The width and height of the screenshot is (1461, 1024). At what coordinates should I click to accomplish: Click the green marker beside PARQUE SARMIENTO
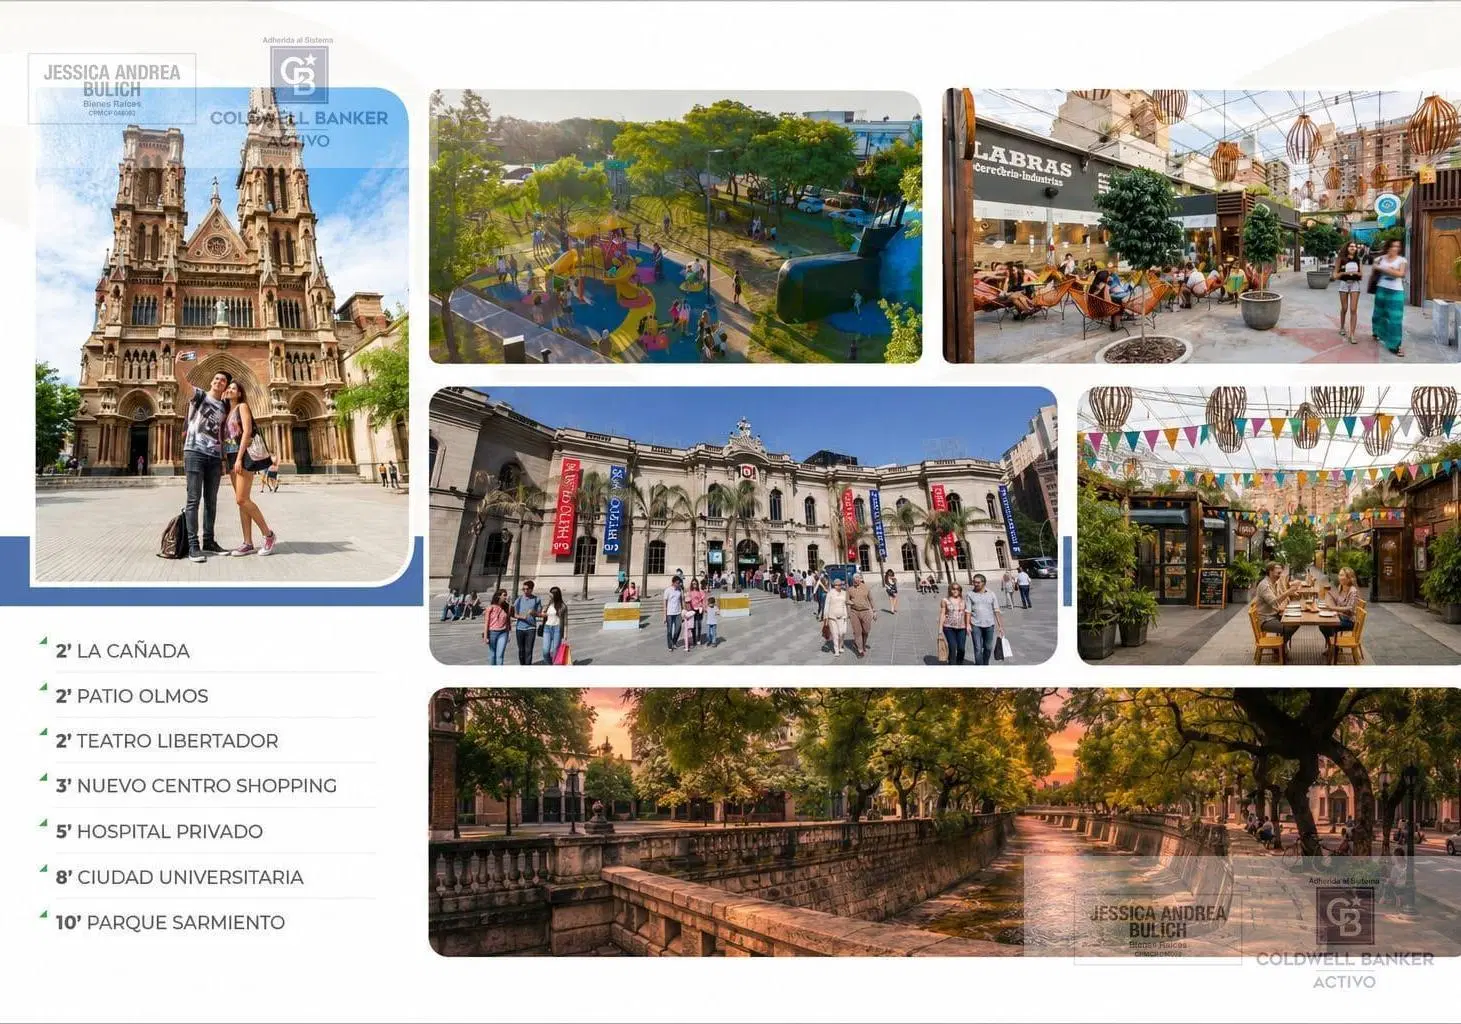click(43, 913)
